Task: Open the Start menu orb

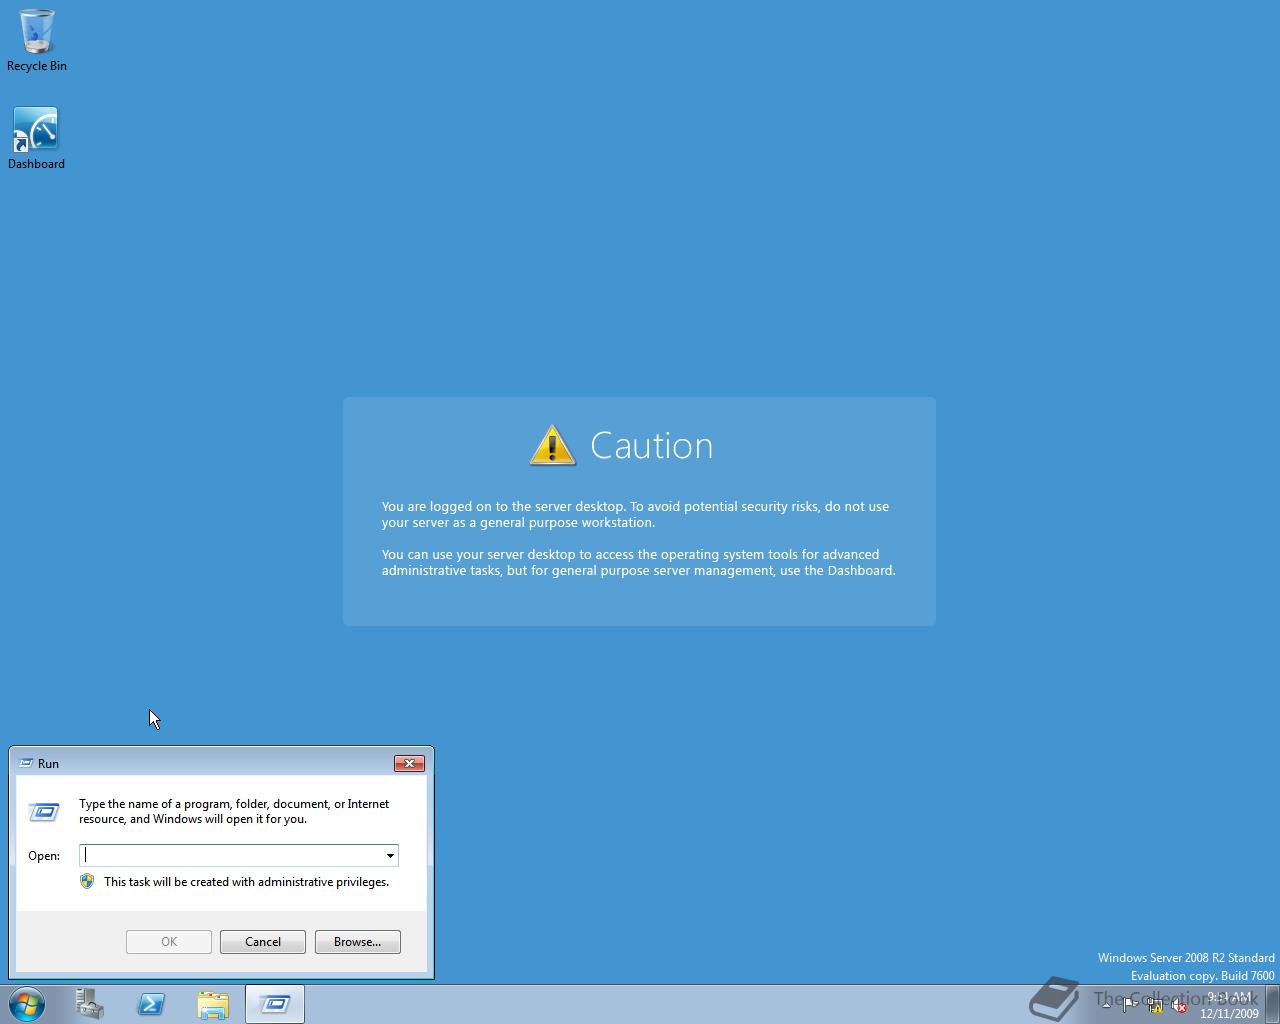Action: pos(27,1004)
